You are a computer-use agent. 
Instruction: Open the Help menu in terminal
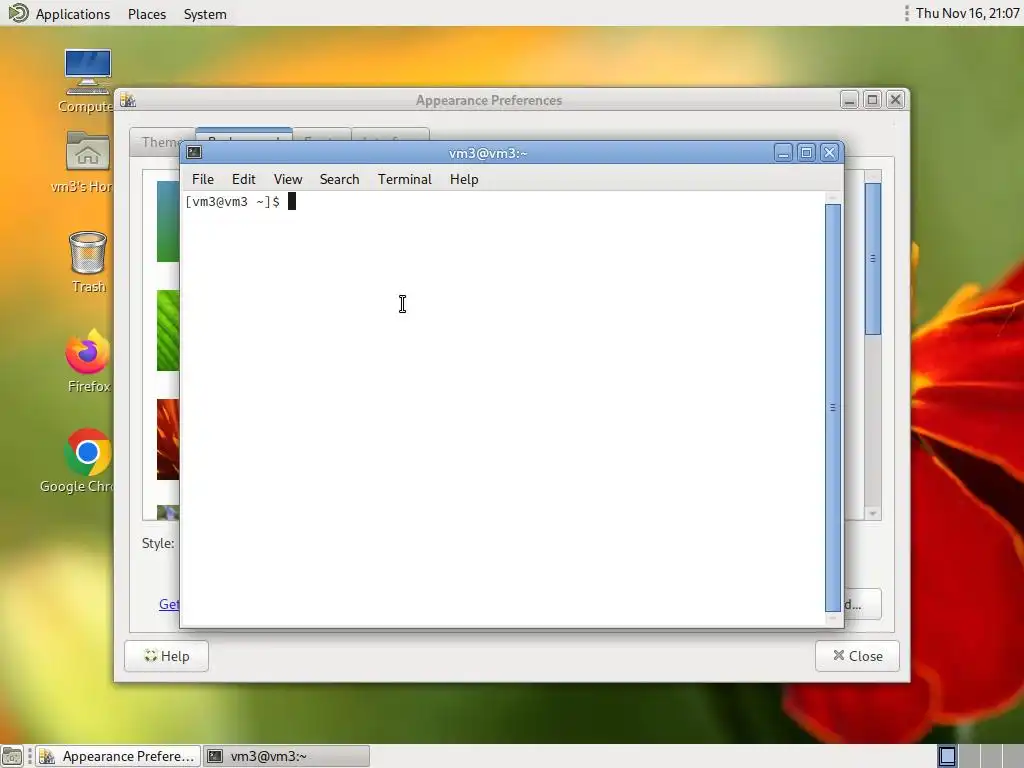pyautogui.click(x=464, y=179)
